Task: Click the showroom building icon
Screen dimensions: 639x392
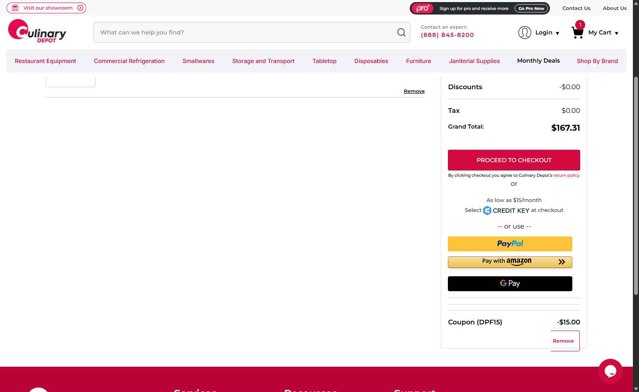Action: [15, 8]
